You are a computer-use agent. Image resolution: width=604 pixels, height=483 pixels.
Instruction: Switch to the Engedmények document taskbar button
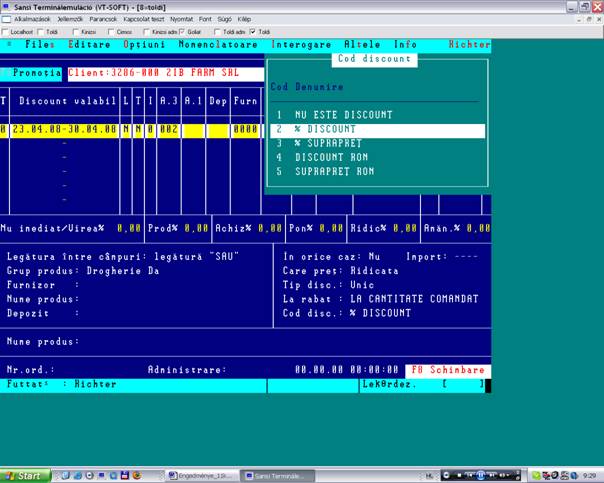click(202, 476)
